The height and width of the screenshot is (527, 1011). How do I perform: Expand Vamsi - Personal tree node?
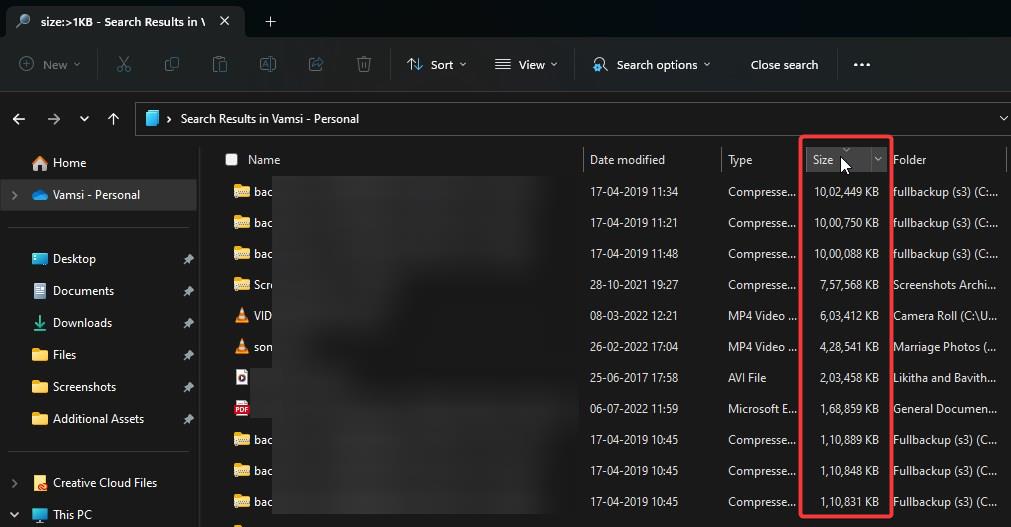[x=14, y=195]
